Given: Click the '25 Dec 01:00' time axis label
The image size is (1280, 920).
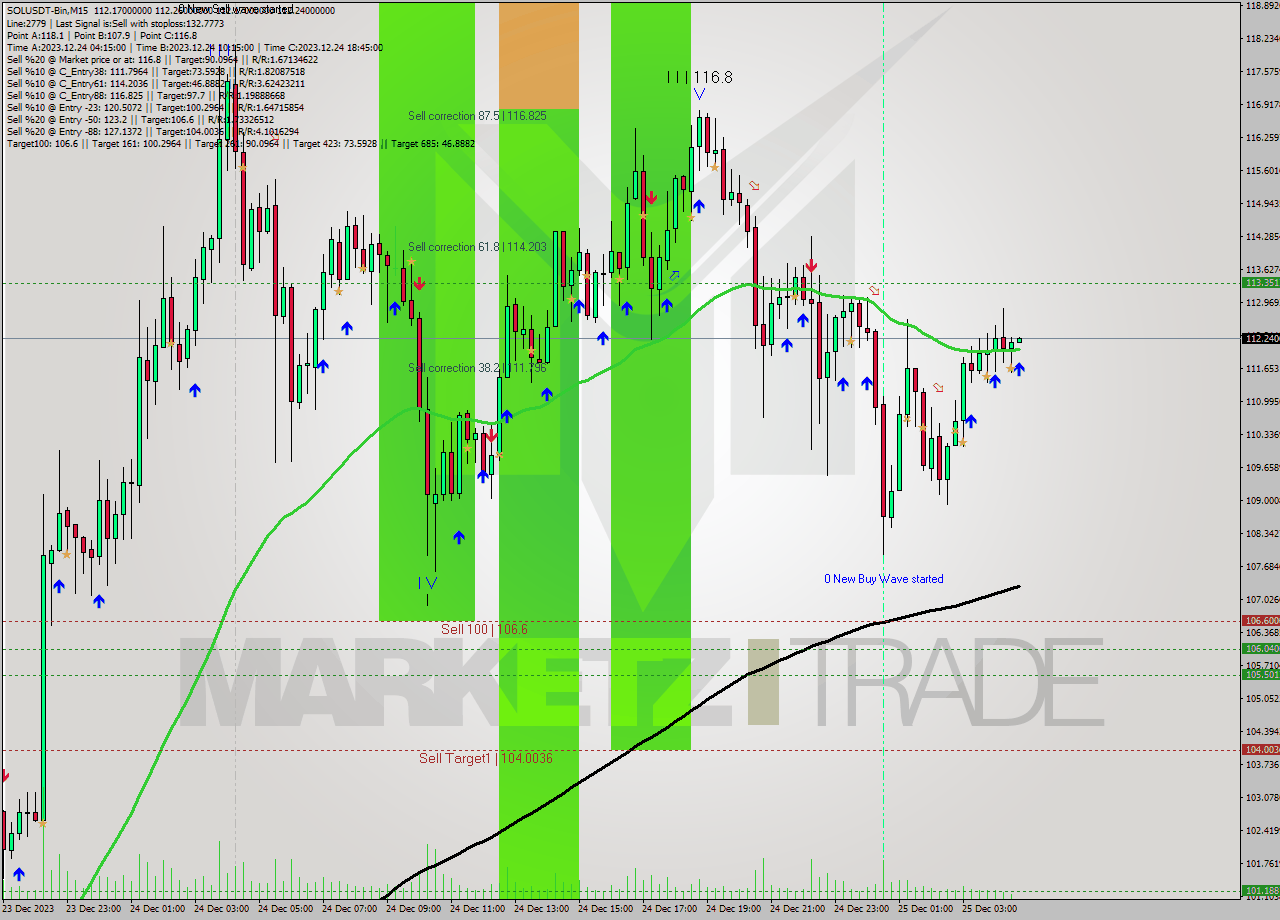Looking at the screenshot, I should coord(925,909).
